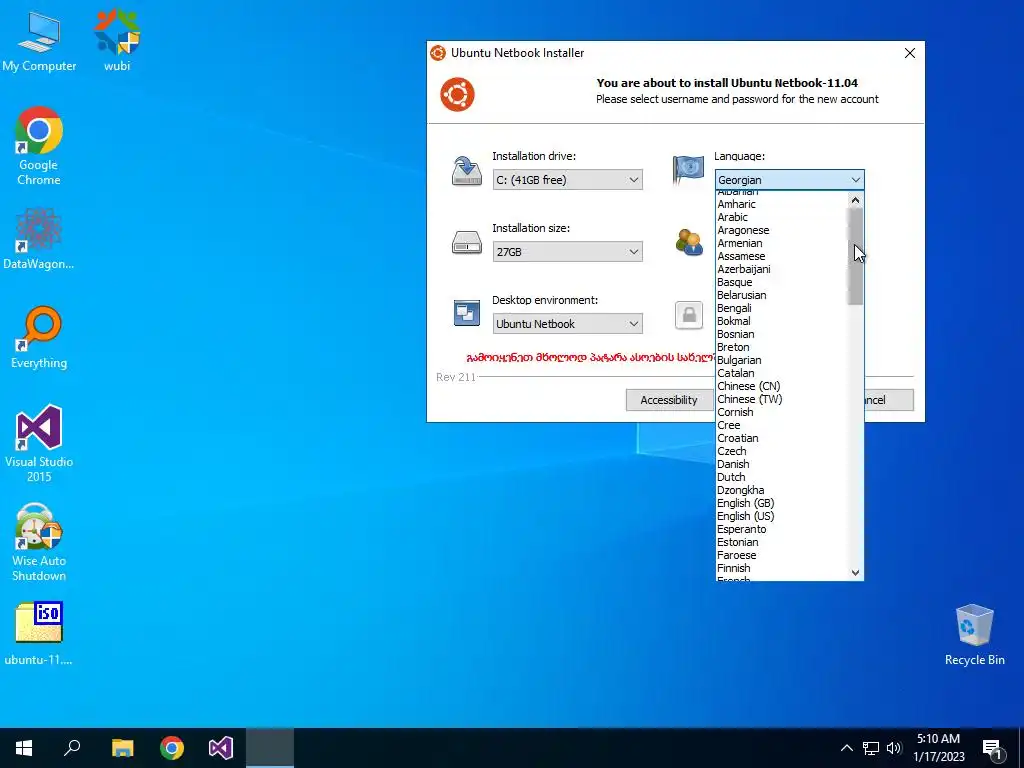This screenshot has width=1024, height=768.
Task: Click the active installer taskbar button
Action: 270,748
